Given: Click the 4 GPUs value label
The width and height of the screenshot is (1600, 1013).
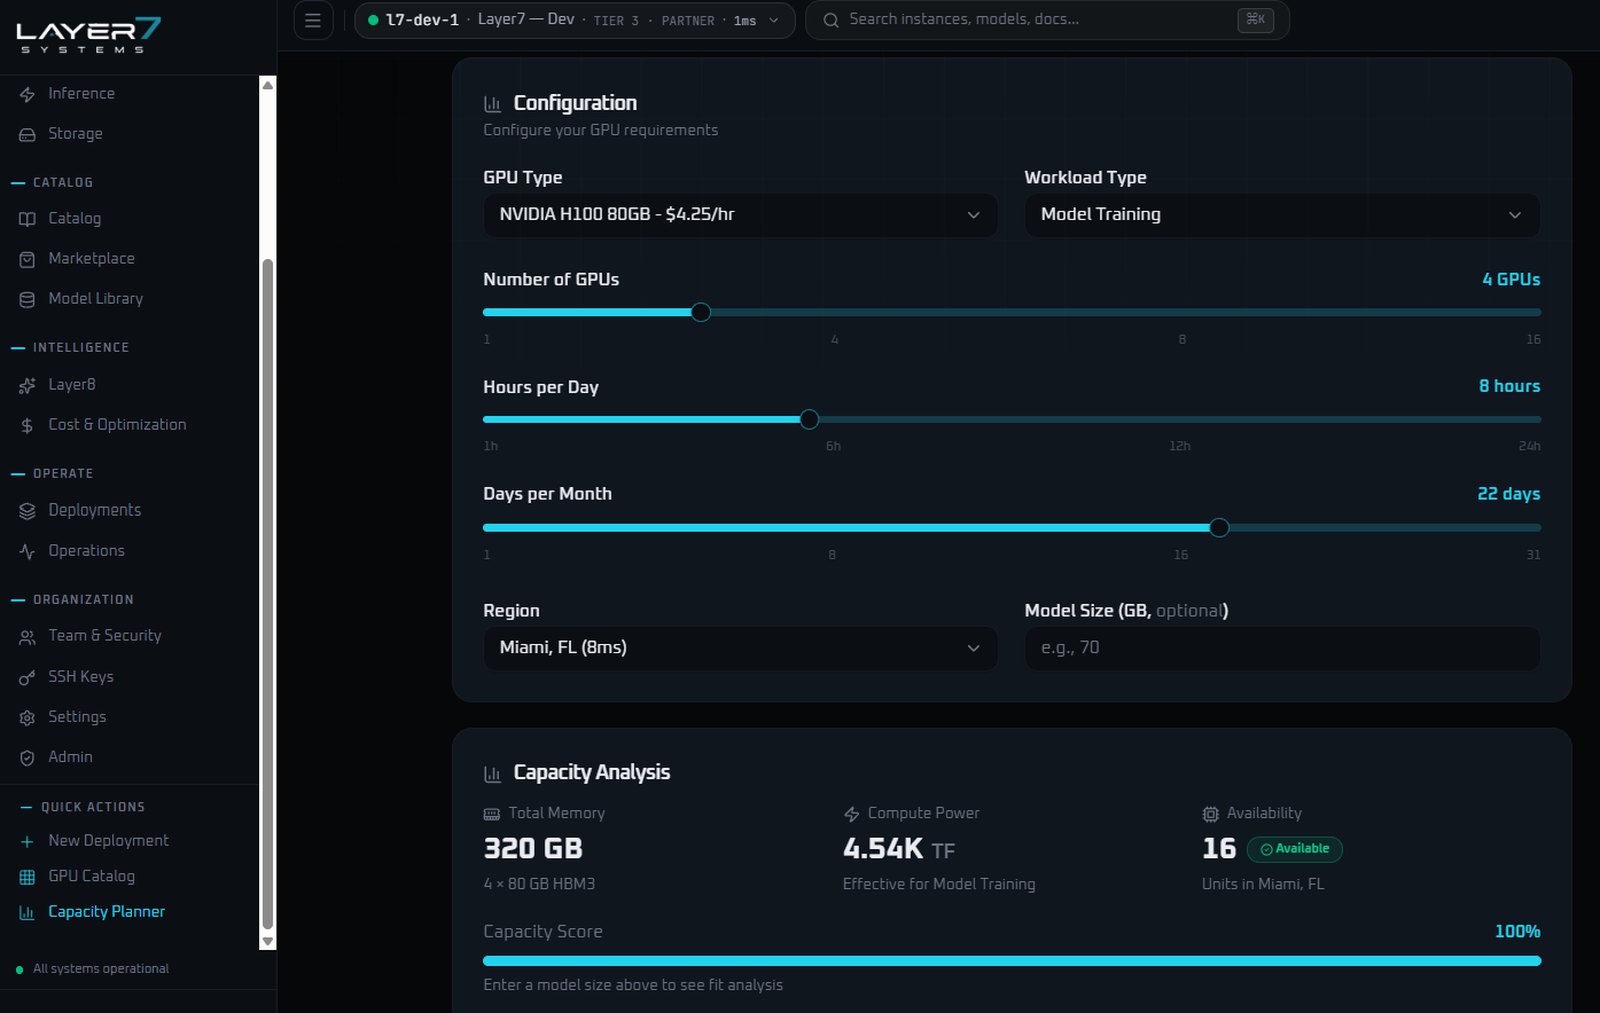Looking at the screenshot, I should [x=1511, y=279].
